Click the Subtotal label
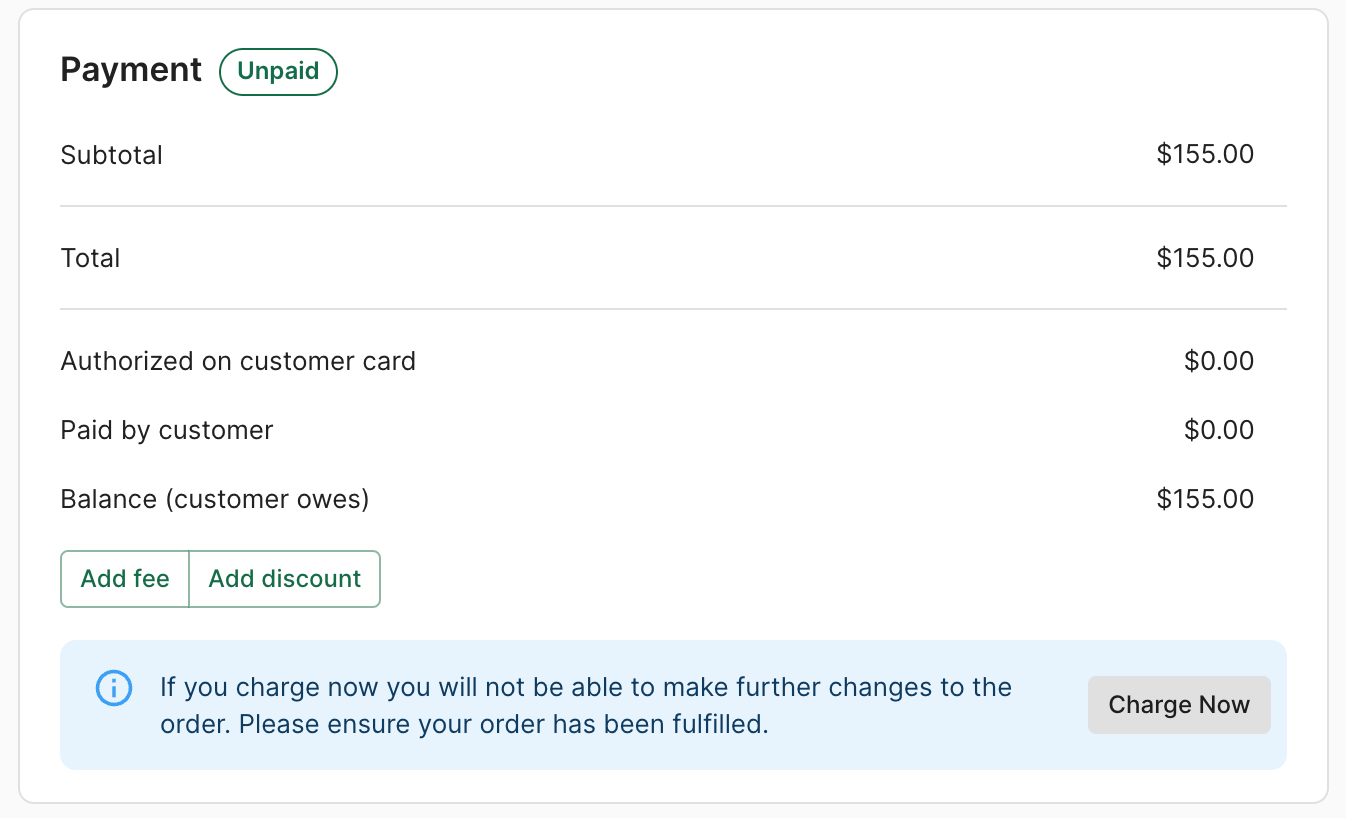Screen dimensions: 1346x818 [112, 155]
